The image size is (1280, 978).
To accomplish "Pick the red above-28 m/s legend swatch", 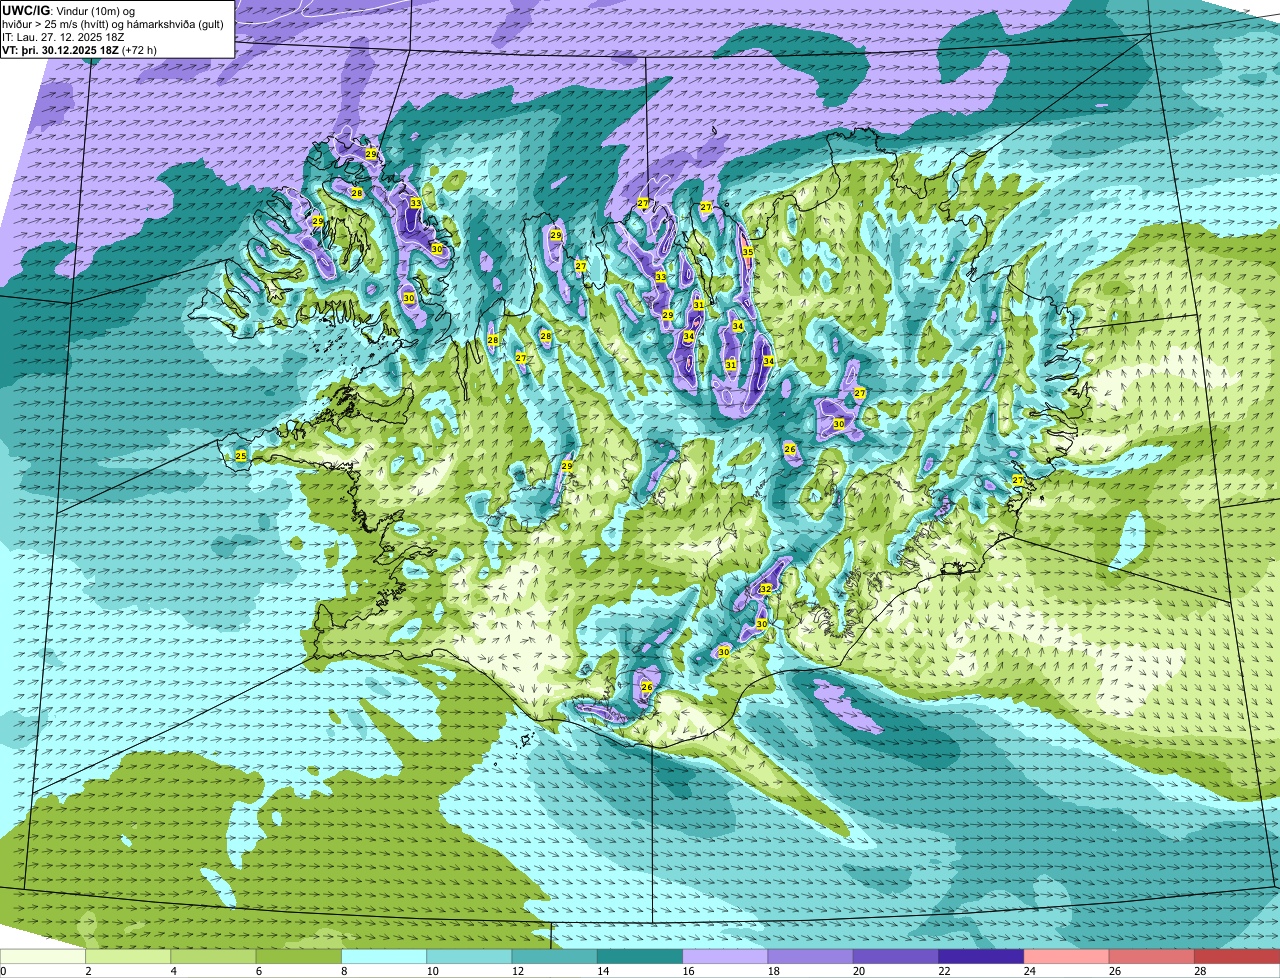I will pyautogui.click(x=1237, y=957).
